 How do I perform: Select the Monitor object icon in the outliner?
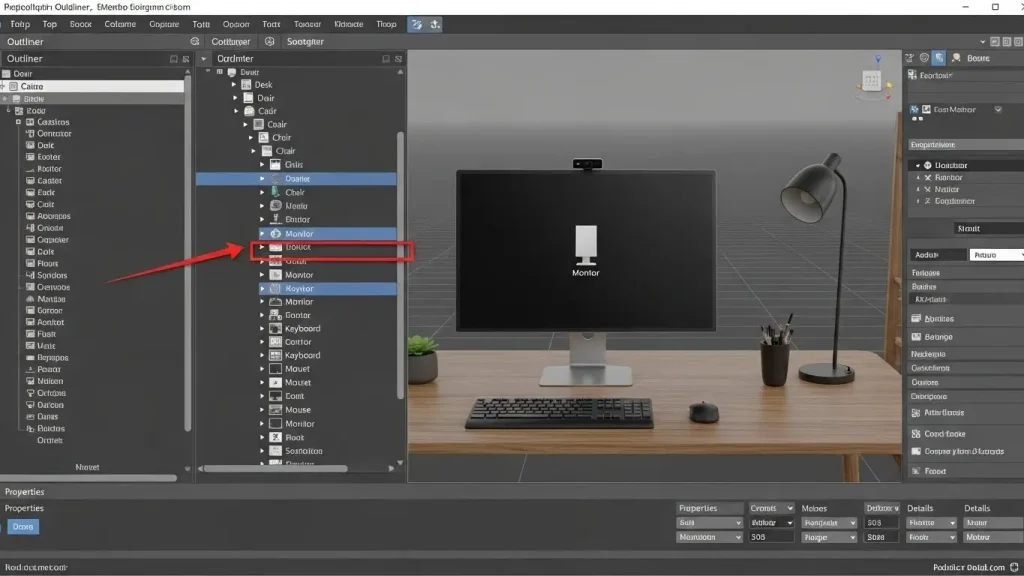pyautogui.click(x=275, y=234)
